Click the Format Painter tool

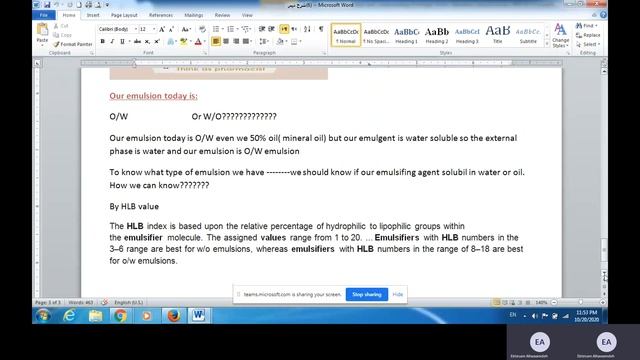click(73, 44)
